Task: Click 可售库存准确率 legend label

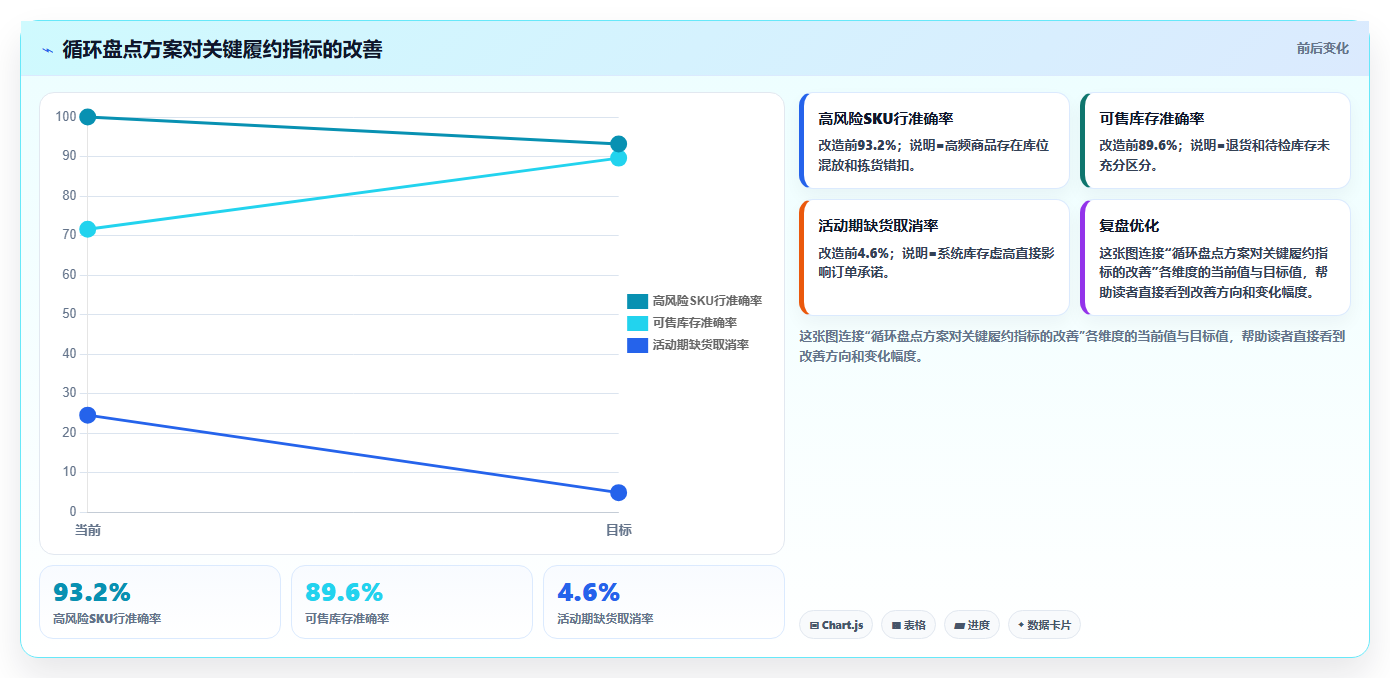Action: 694,323
